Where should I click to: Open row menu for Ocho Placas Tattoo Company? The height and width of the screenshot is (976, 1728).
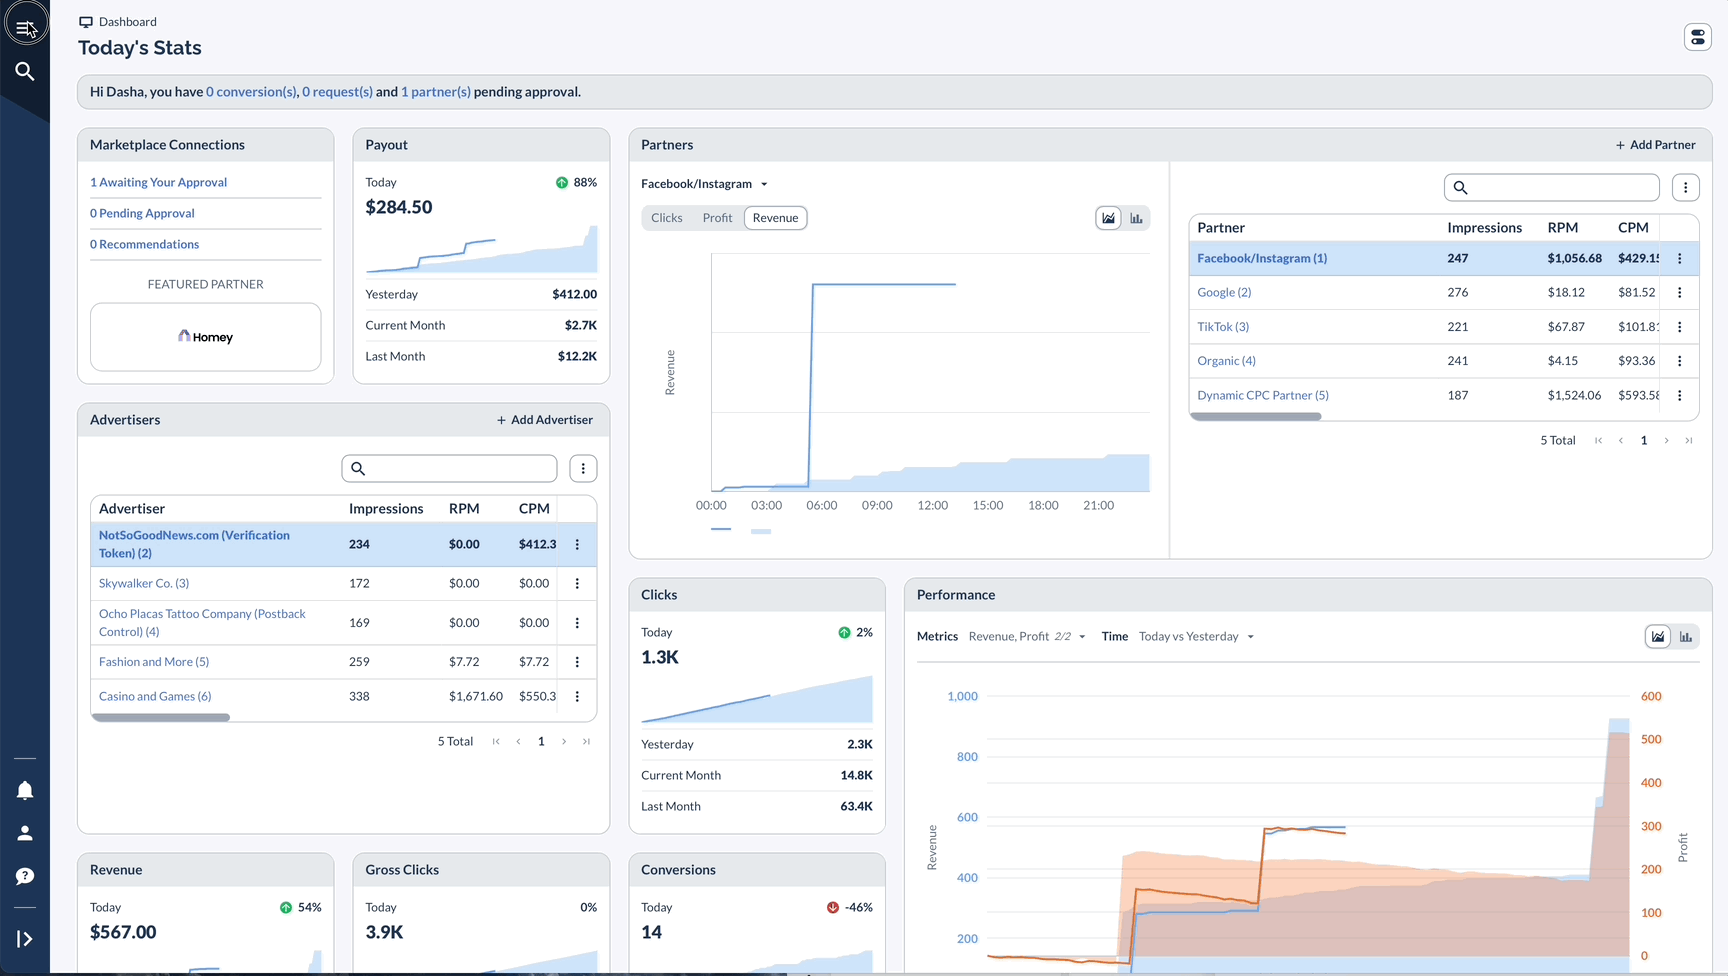pyautogui.click(x=577, y=622)
